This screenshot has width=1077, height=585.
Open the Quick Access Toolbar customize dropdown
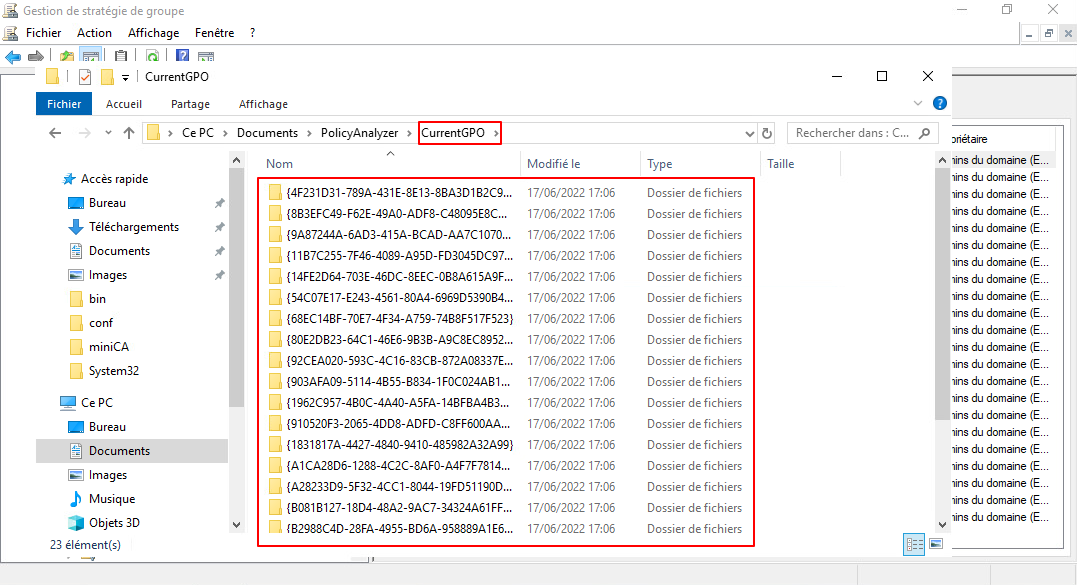125,78
